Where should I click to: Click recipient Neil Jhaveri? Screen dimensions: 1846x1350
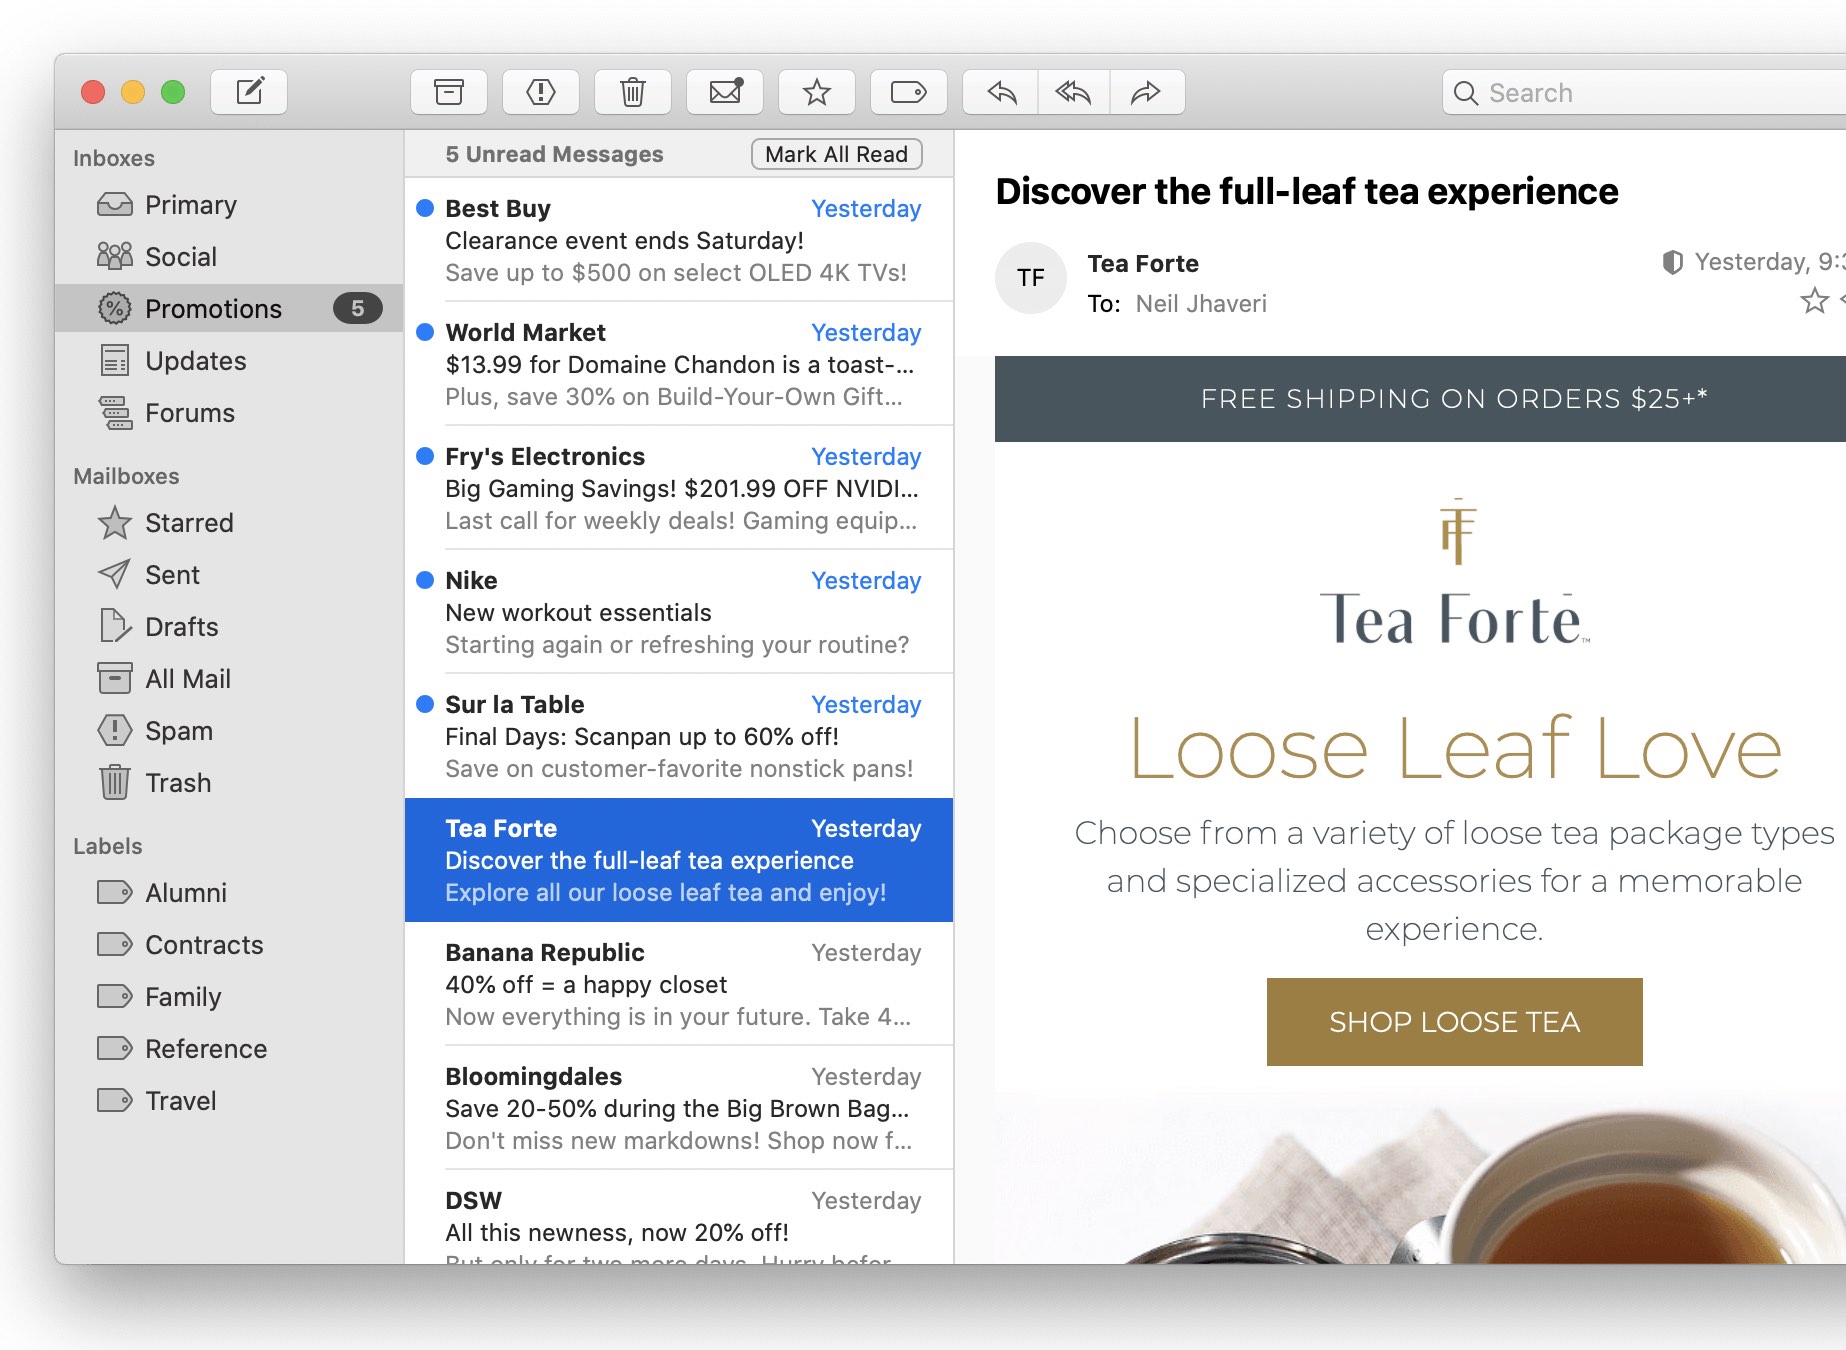[x=1201, y=304]
